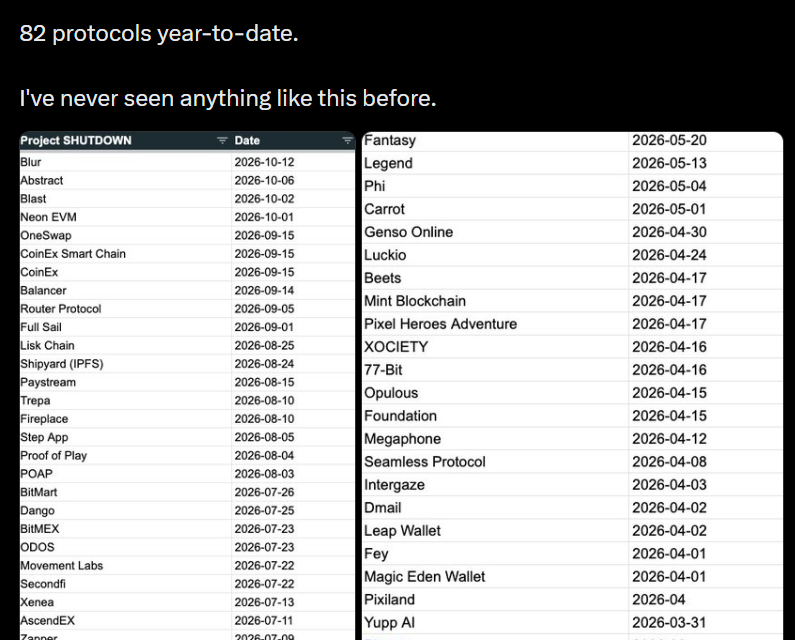Click the XOCIETY row name
795x640 pixels.
click(396, 347)
